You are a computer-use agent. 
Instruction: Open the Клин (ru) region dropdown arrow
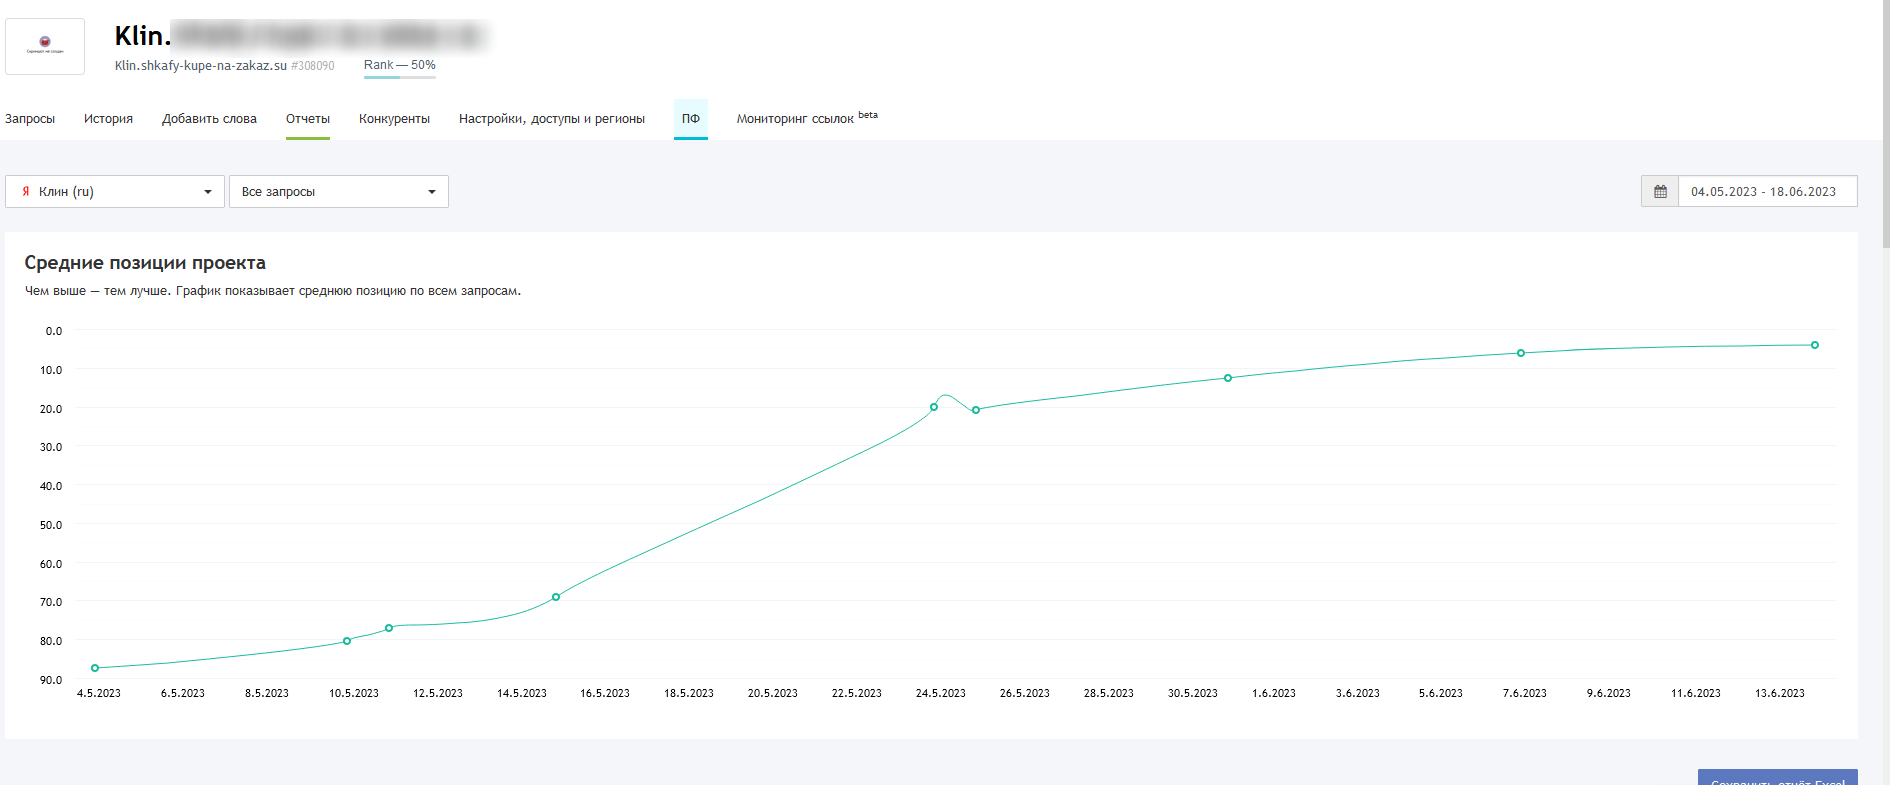(207, 192)
